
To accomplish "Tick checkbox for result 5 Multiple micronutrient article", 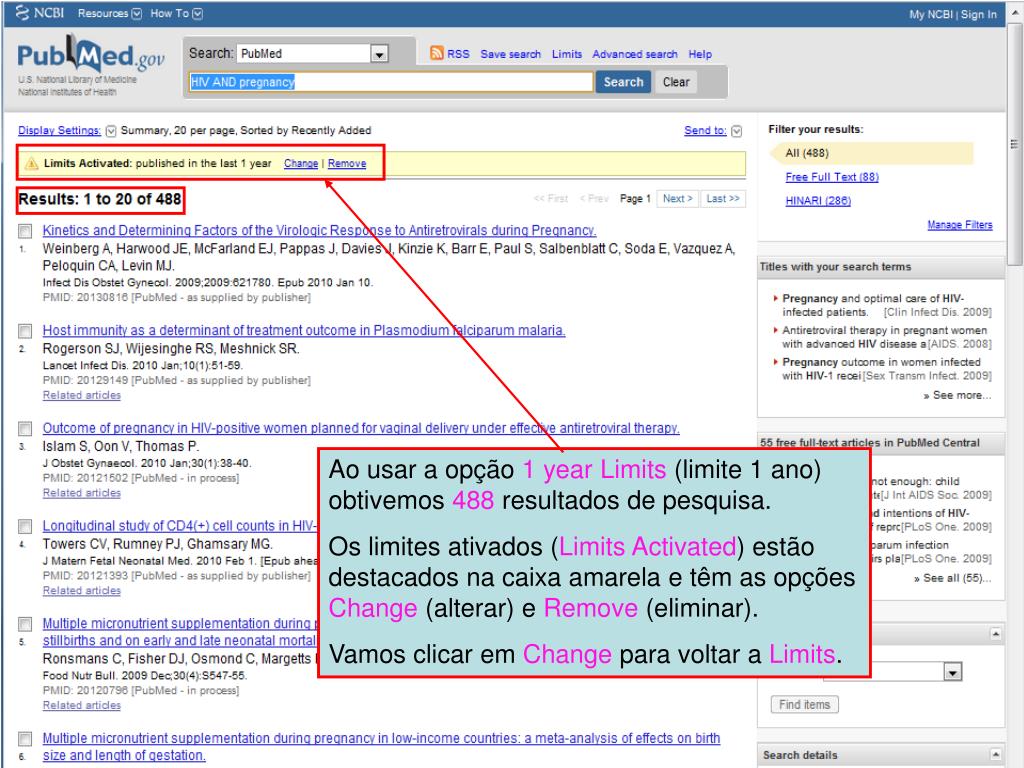I will pyautogui.click(x=25, y=624).
